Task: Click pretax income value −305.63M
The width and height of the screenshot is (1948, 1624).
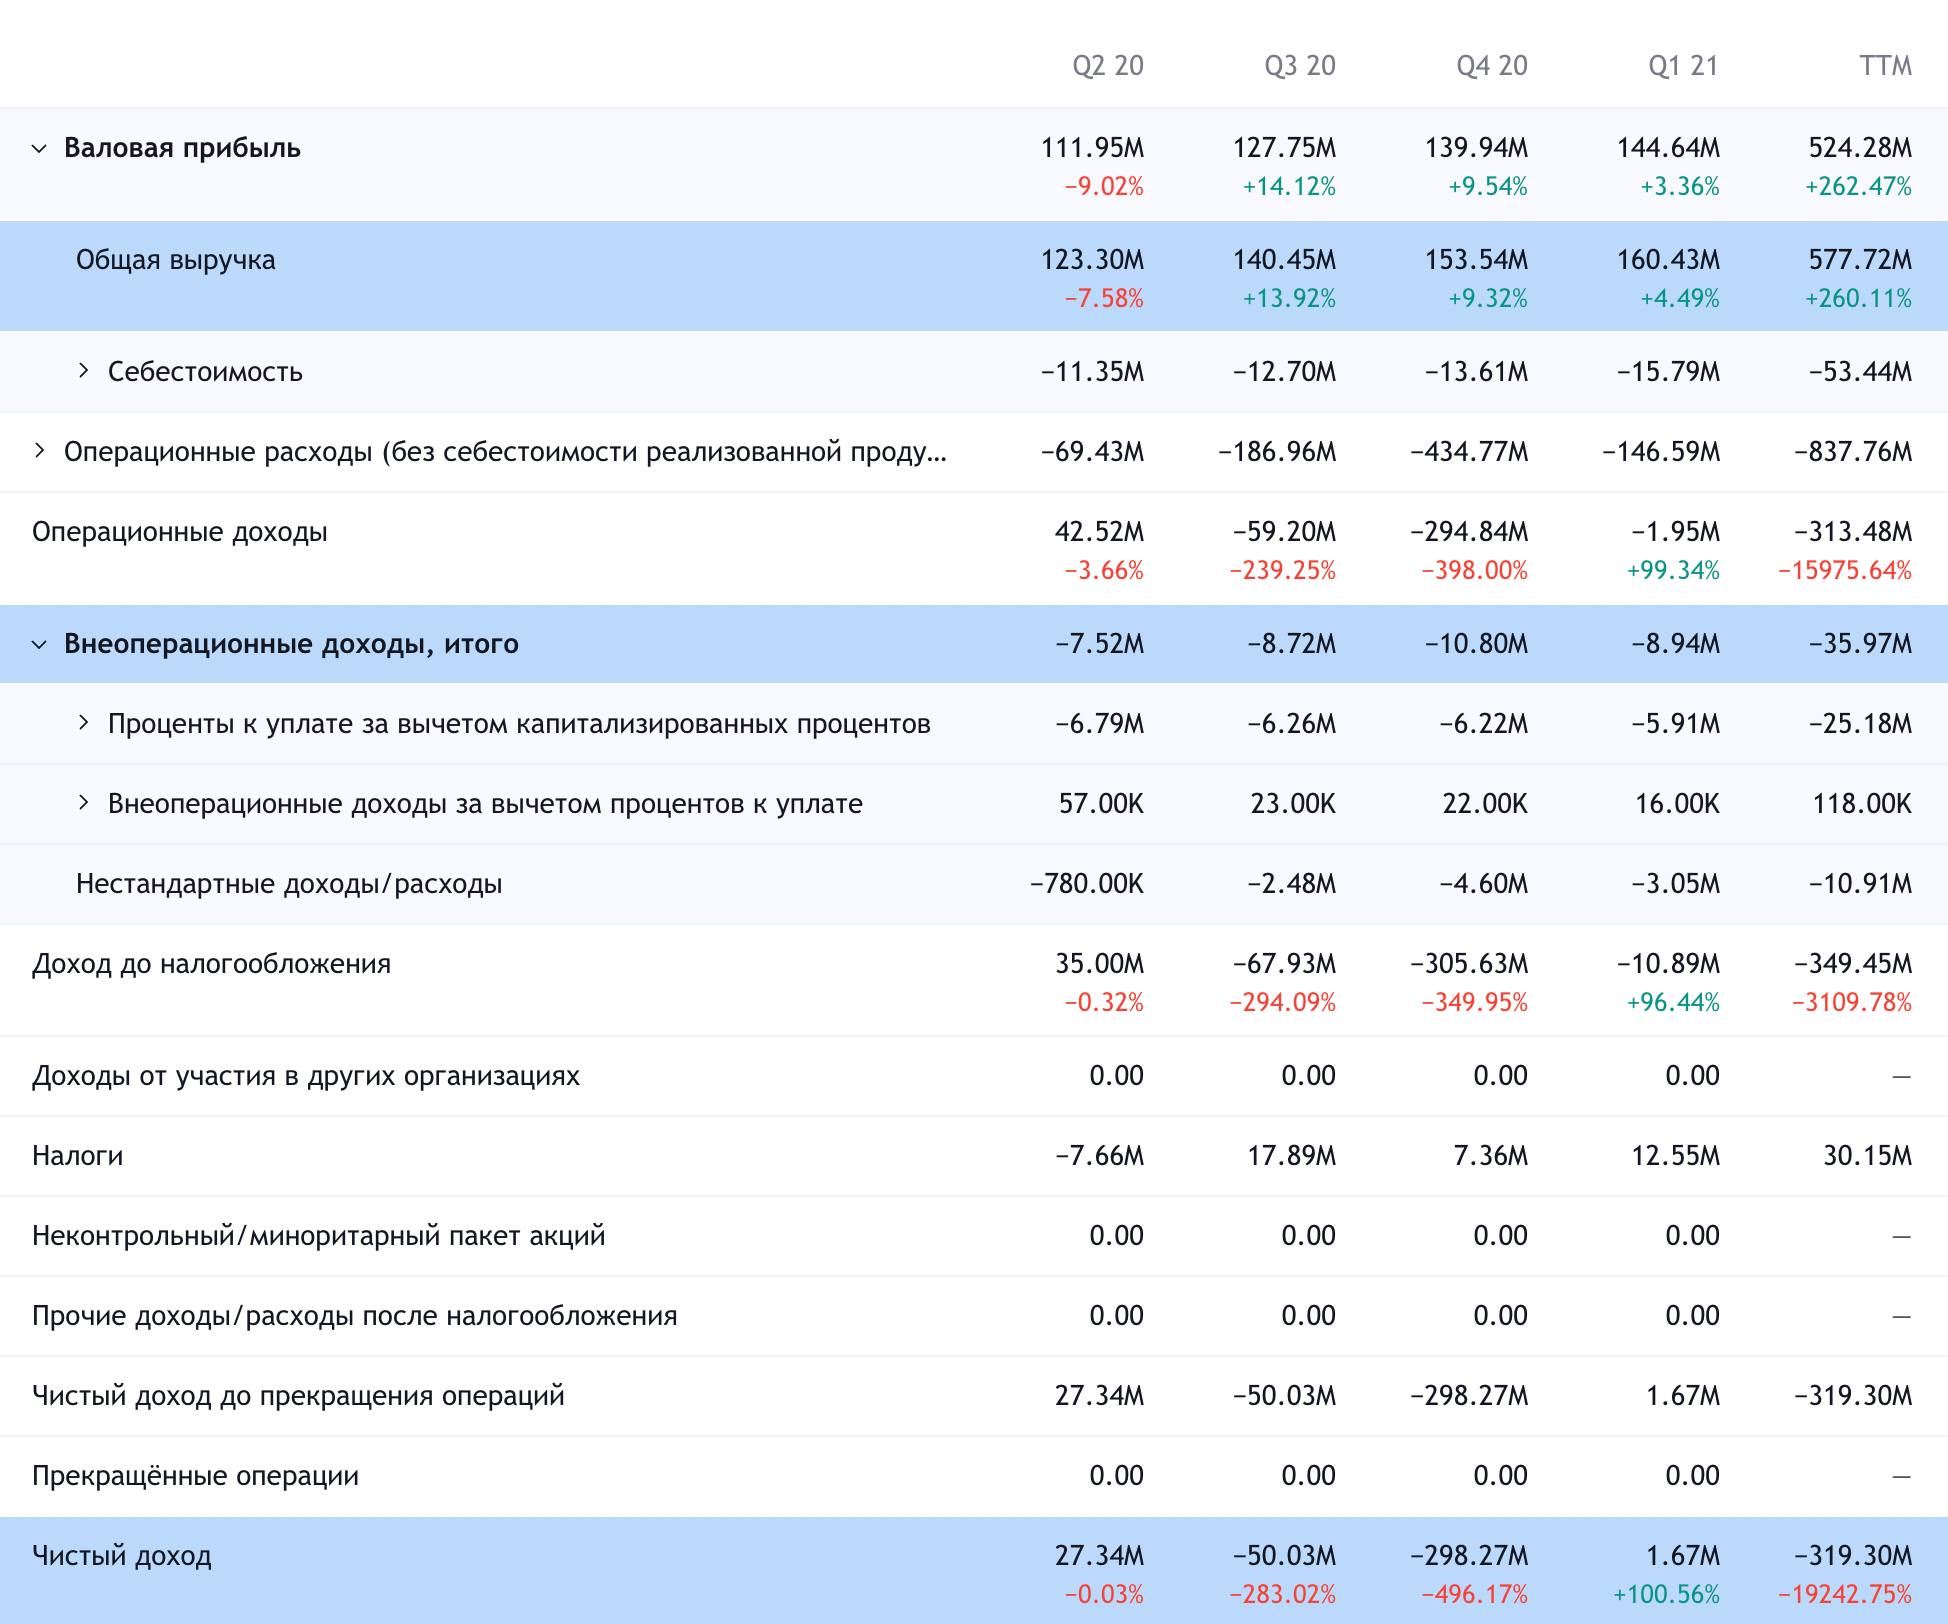Action: 1469,964
